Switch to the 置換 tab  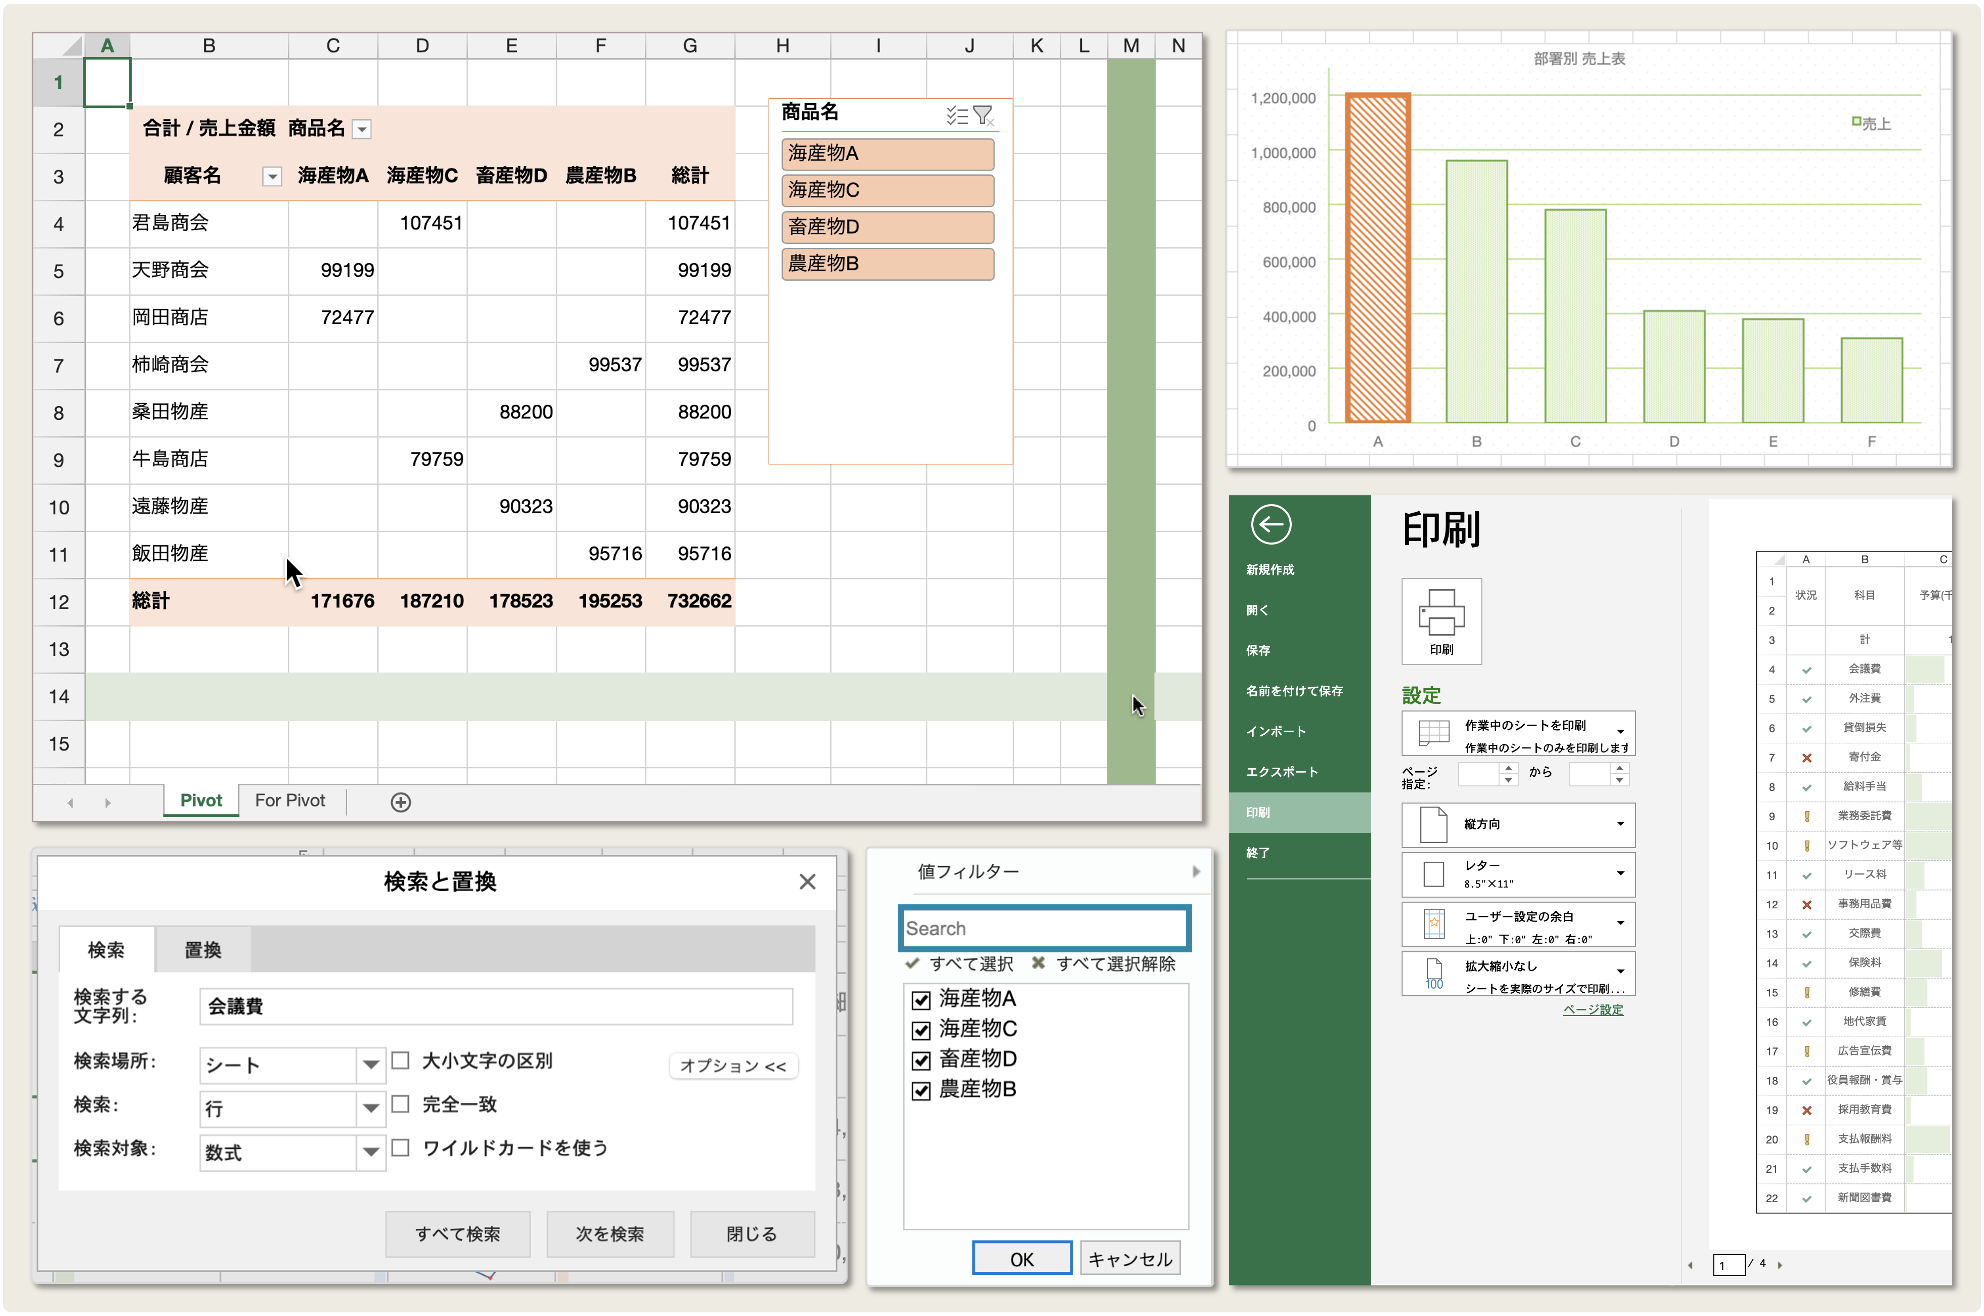click(x=203, y=950)
